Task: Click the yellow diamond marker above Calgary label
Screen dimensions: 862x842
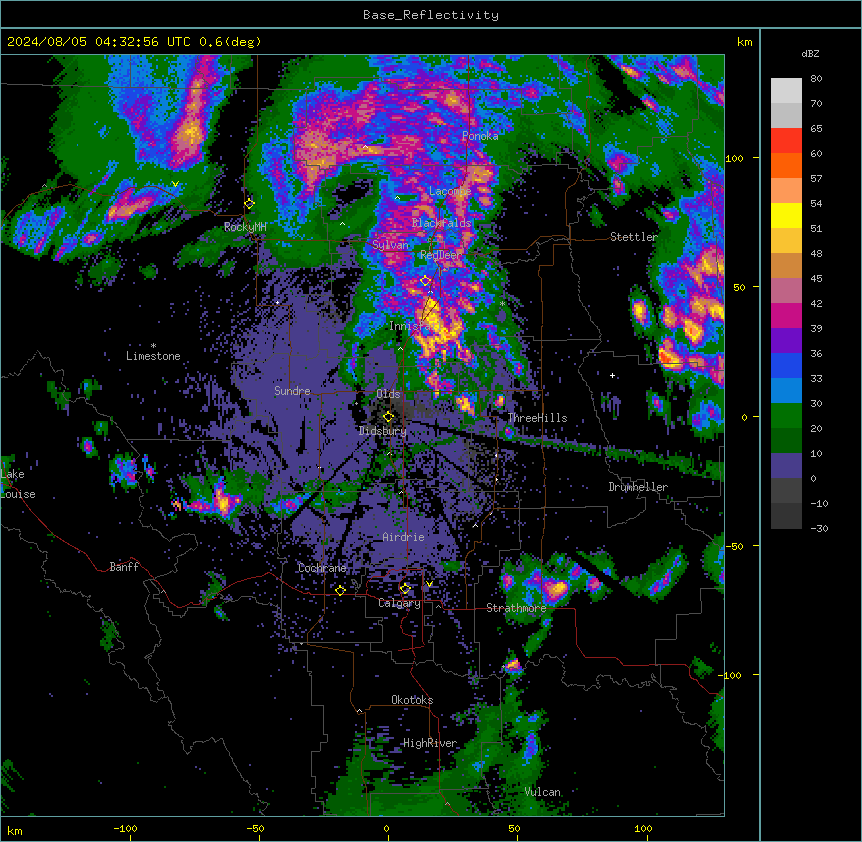Action: (405, 589)
